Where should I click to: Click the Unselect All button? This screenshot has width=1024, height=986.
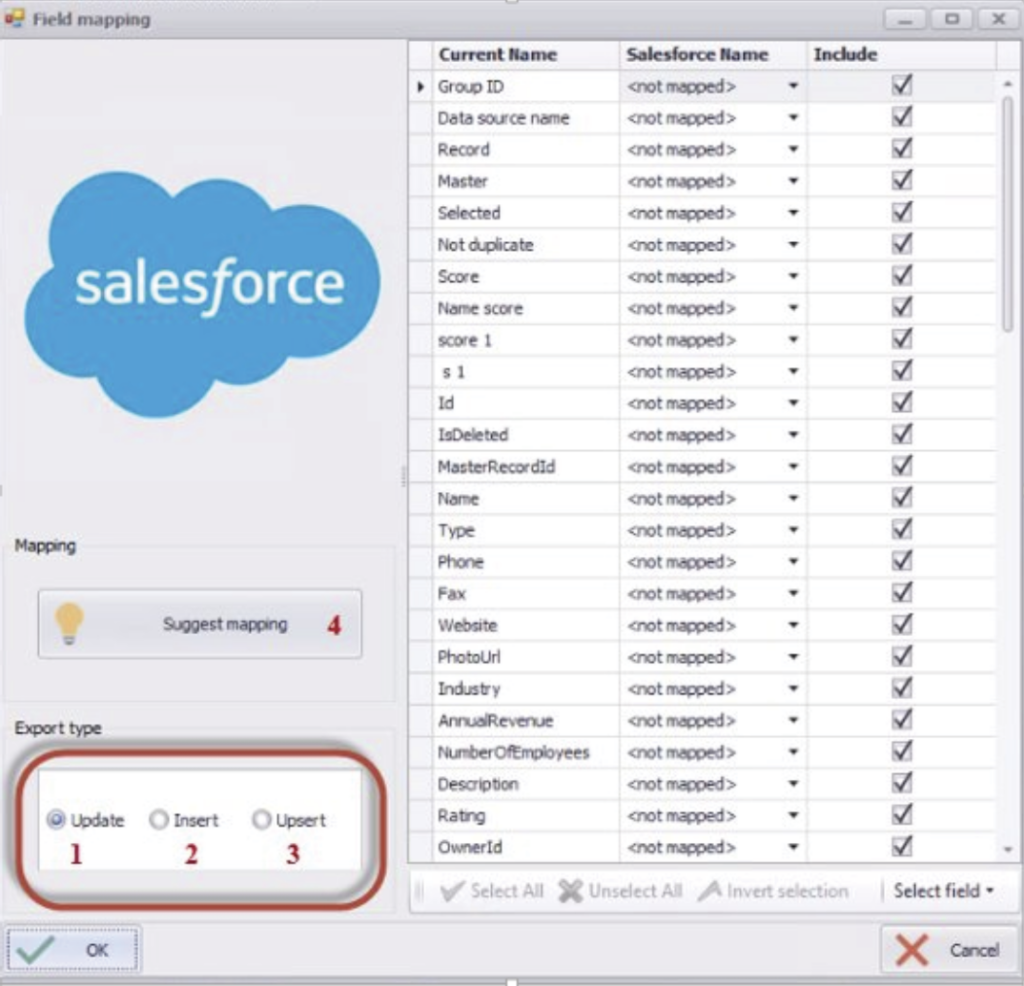pos(621,891)
